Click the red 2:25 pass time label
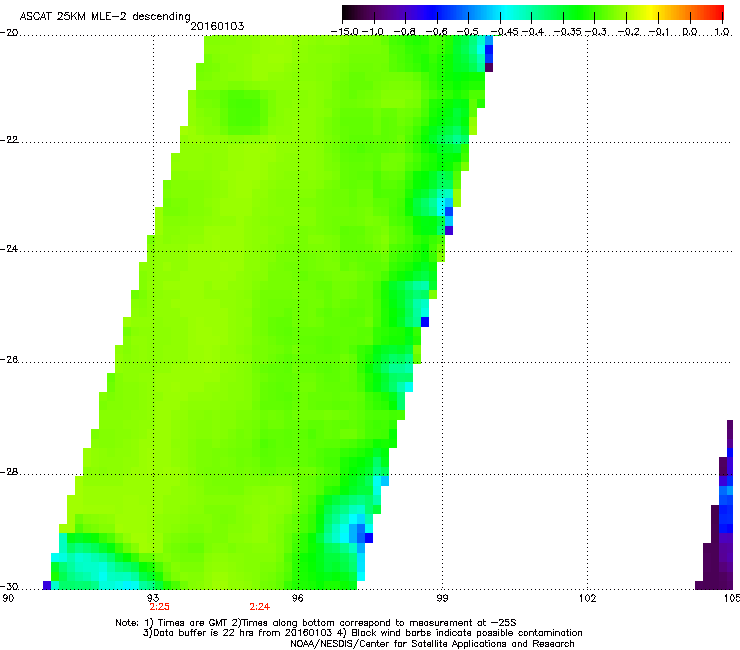The width and height of the screenshot is (740, 650). click(160, 607)
